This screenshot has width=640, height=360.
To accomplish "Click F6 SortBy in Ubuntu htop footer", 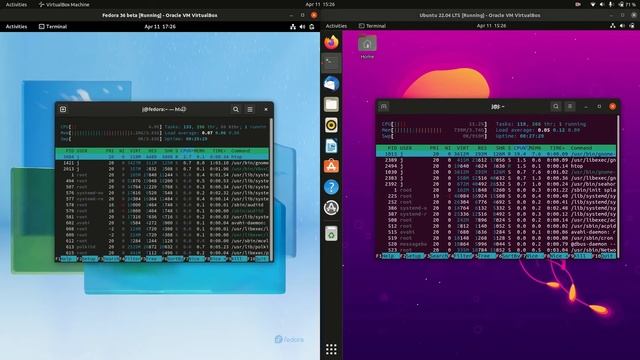I will [509, 256].
